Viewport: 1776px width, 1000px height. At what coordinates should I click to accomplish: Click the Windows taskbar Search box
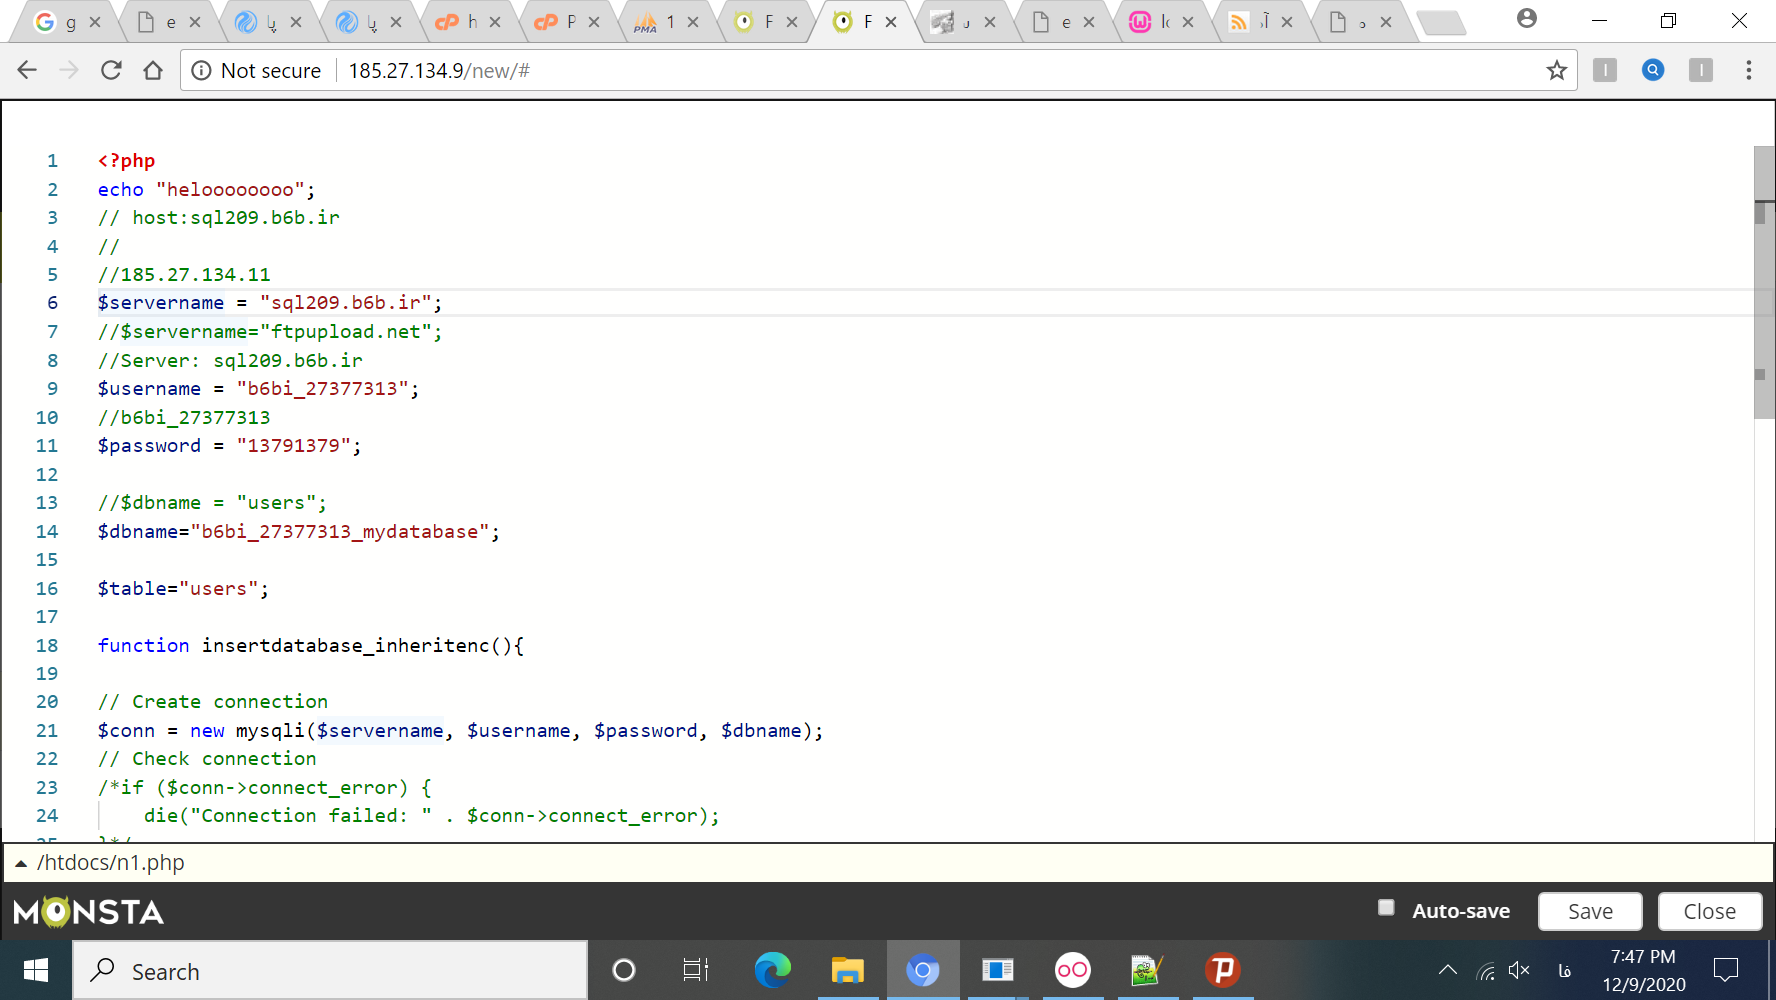click(330, 970)
